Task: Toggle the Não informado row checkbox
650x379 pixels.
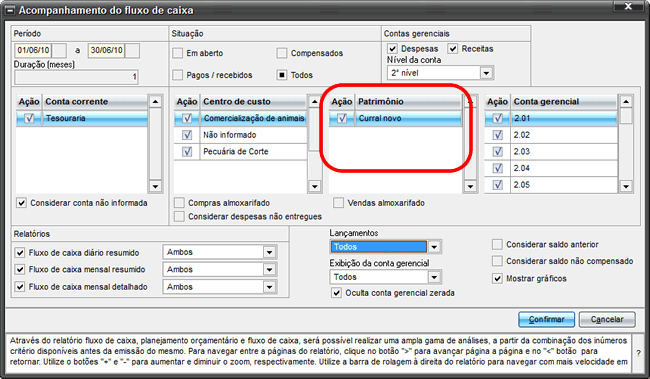Action: click(187, 135)
